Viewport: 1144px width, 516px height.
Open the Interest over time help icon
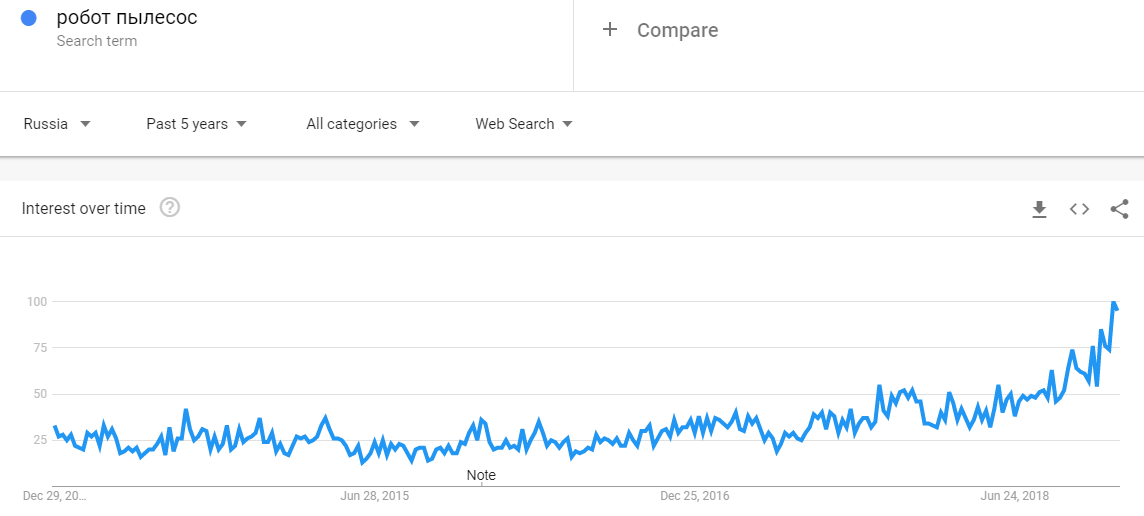(x=170, y=208)
